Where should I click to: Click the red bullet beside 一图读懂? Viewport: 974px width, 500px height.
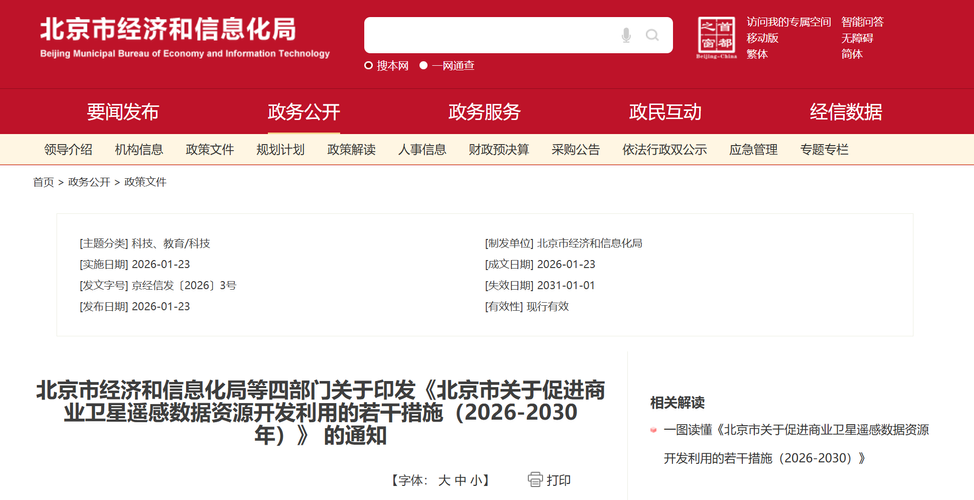pos(653,430)
